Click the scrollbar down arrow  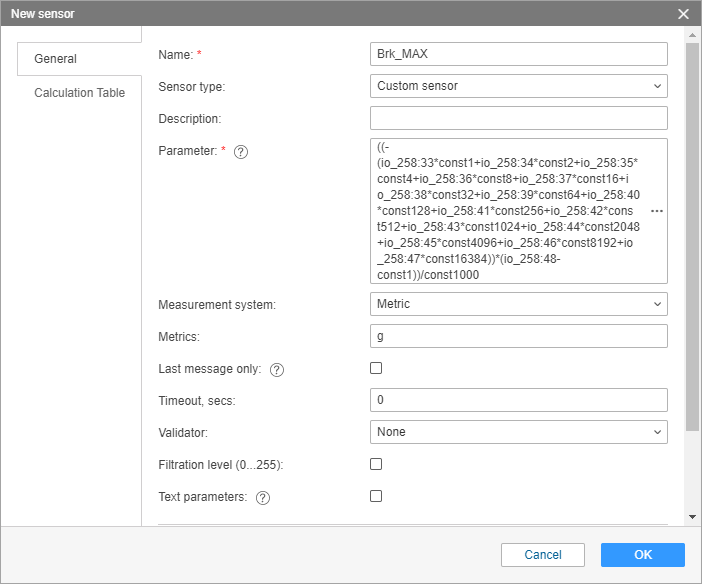(692, 517)
